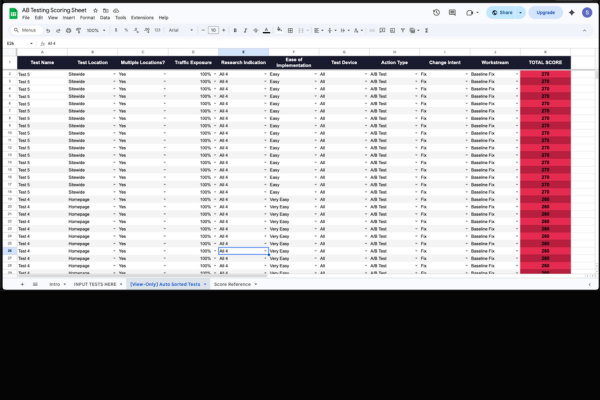600x400 pixels.
Task: Open filter views dropdown in the toolbar
Action: tap(414, 30)
